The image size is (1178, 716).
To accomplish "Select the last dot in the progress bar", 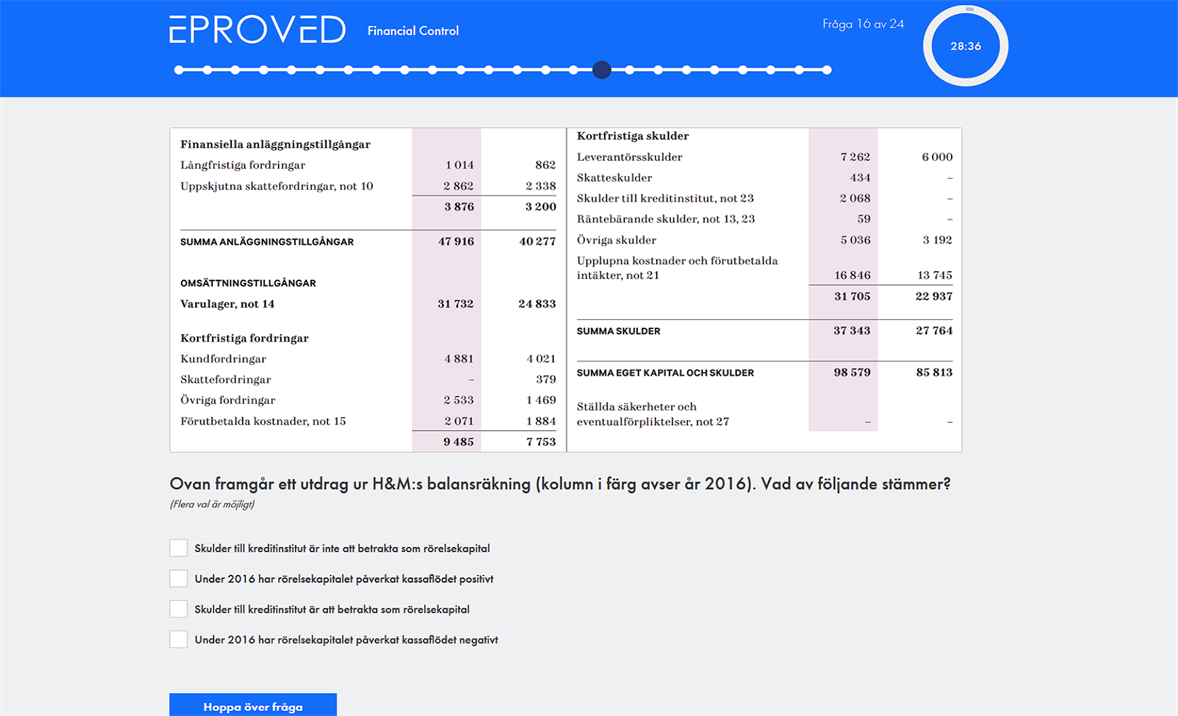I will click(827, 70).
